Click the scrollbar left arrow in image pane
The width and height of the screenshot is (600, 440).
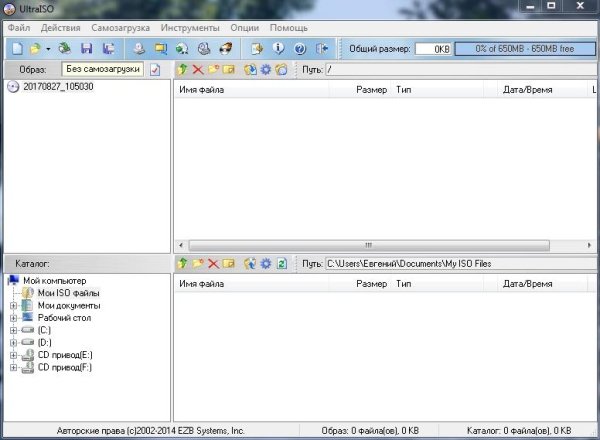point(181,245)
